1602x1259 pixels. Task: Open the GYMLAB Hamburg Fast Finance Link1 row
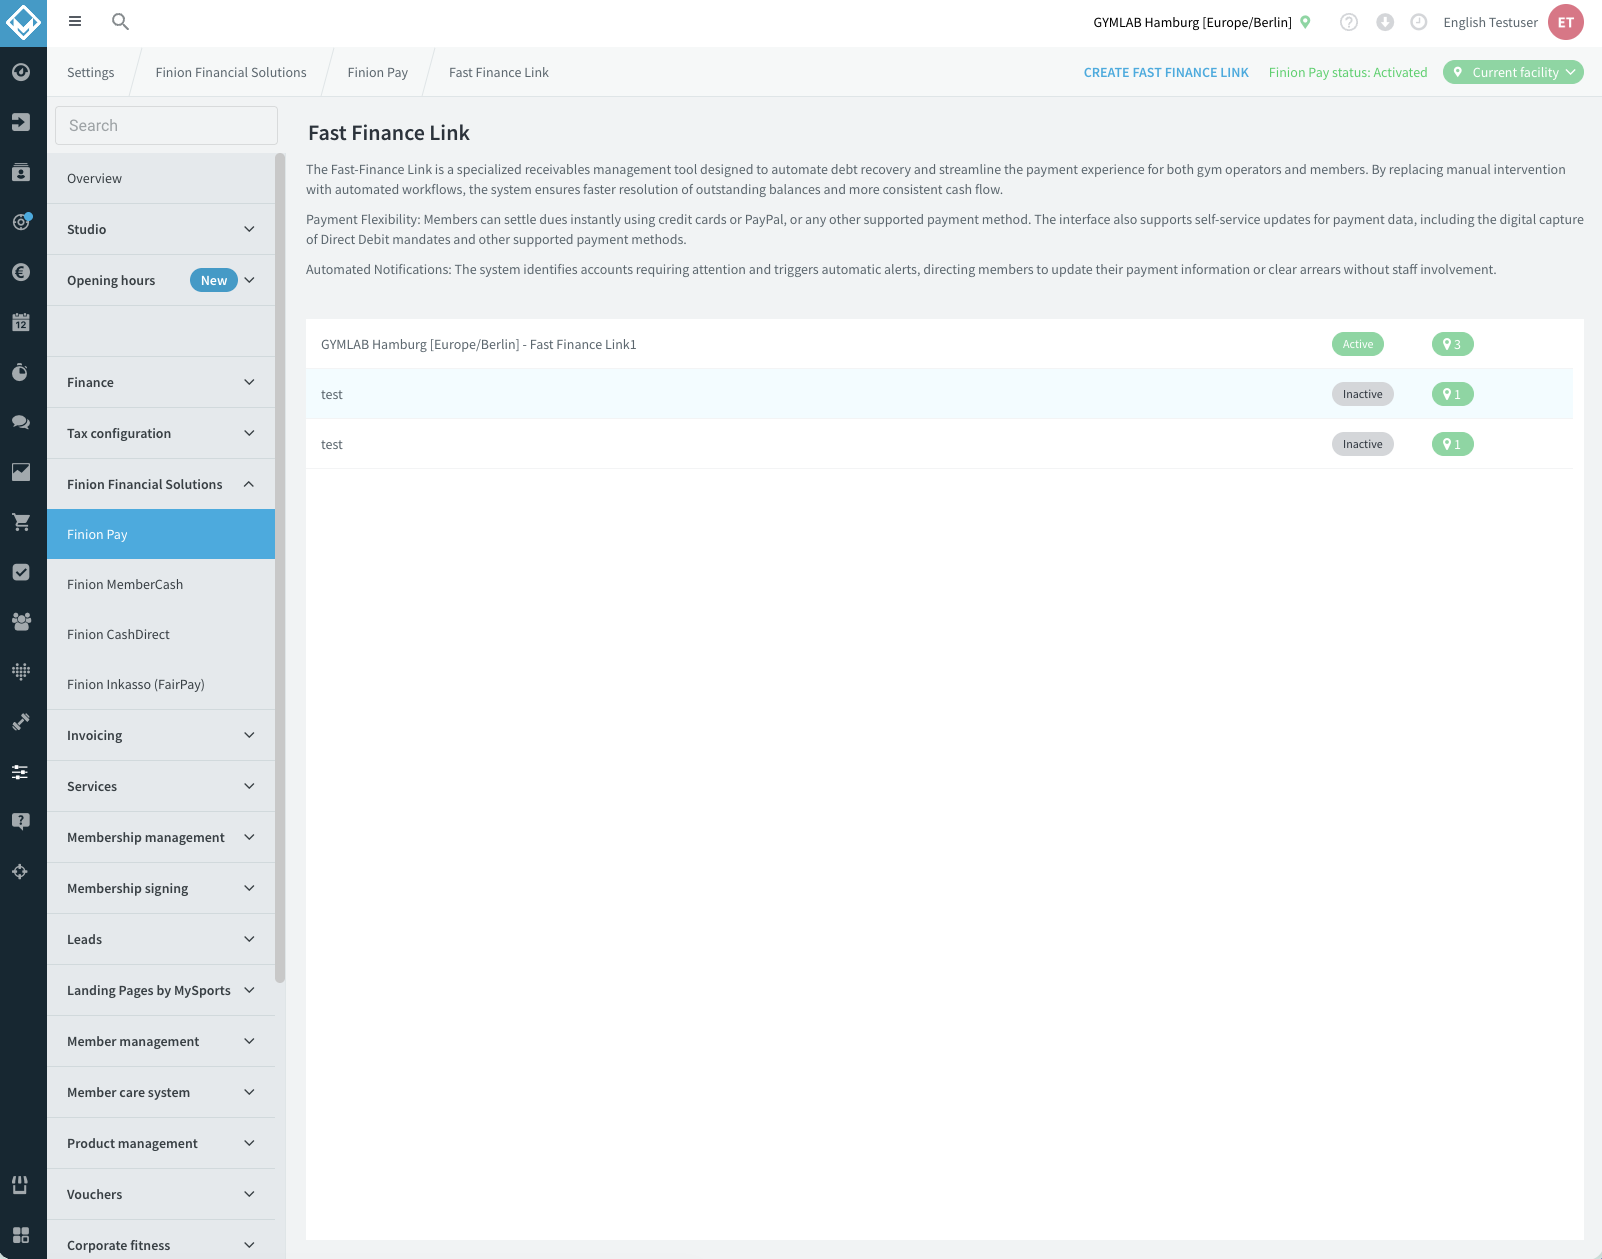(x=939, y=344)
